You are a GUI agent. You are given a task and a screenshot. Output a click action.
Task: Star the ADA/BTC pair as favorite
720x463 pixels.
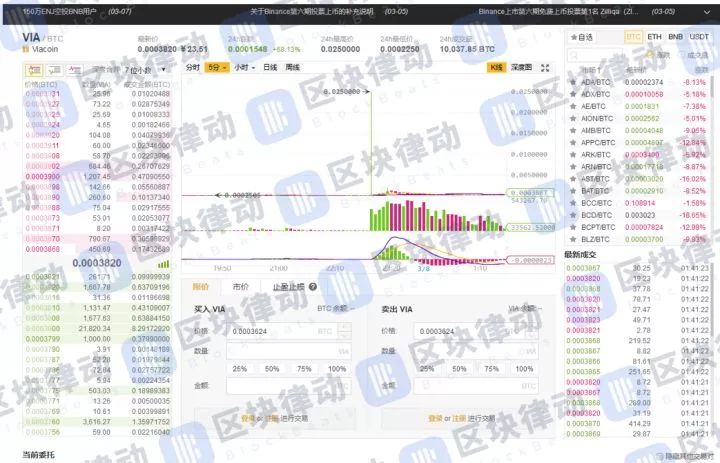click(x=572, y=82)
